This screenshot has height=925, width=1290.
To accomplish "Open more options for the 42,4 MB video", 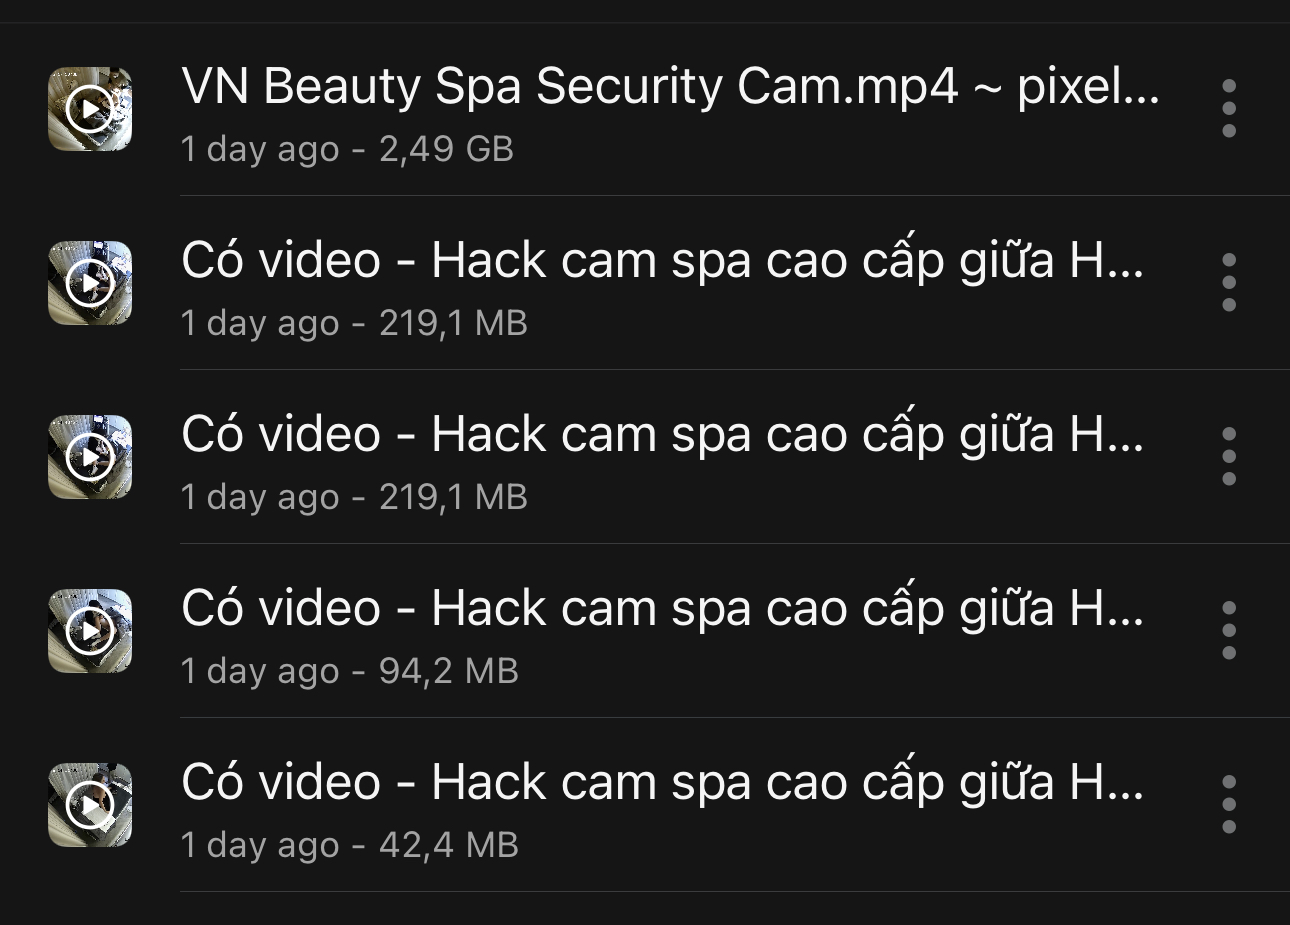I will (x=1229, y=804).
